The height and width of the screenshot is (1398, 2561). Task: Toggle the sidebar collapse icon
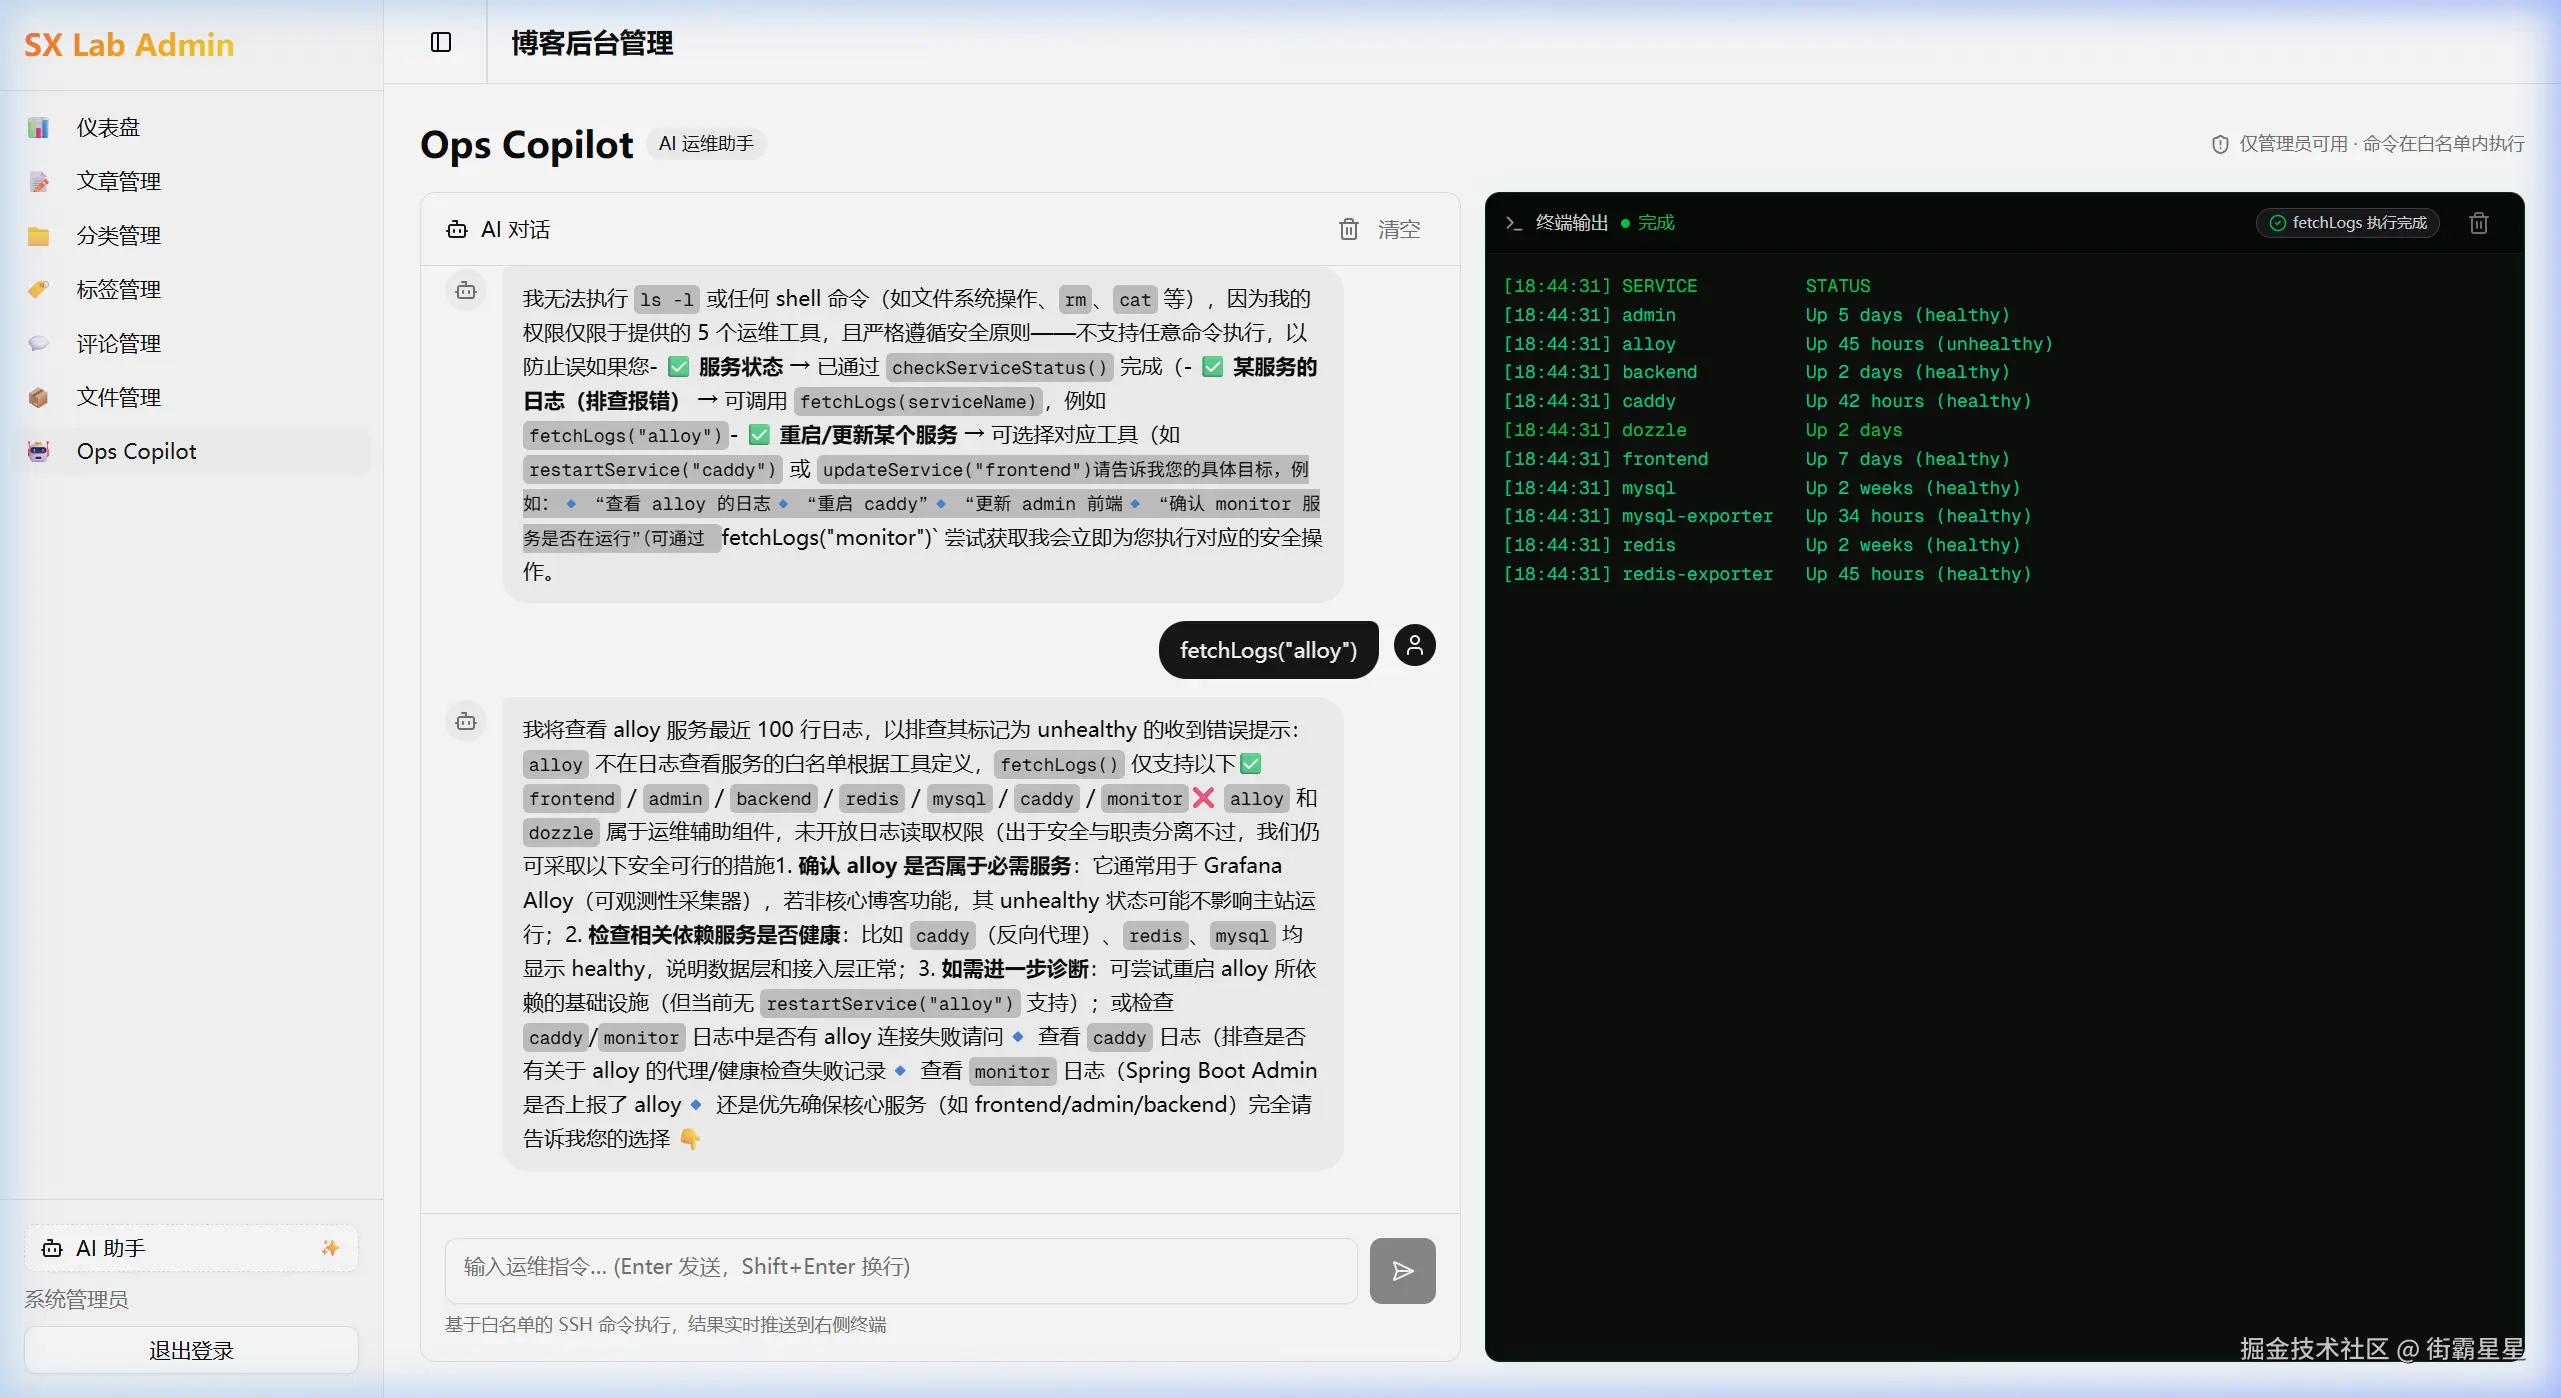click(x=441, y=42)
